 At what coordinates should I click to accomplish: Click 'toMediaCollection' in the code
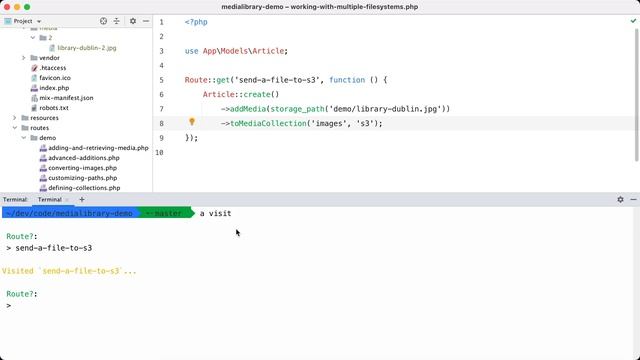[x=269, y=123]
